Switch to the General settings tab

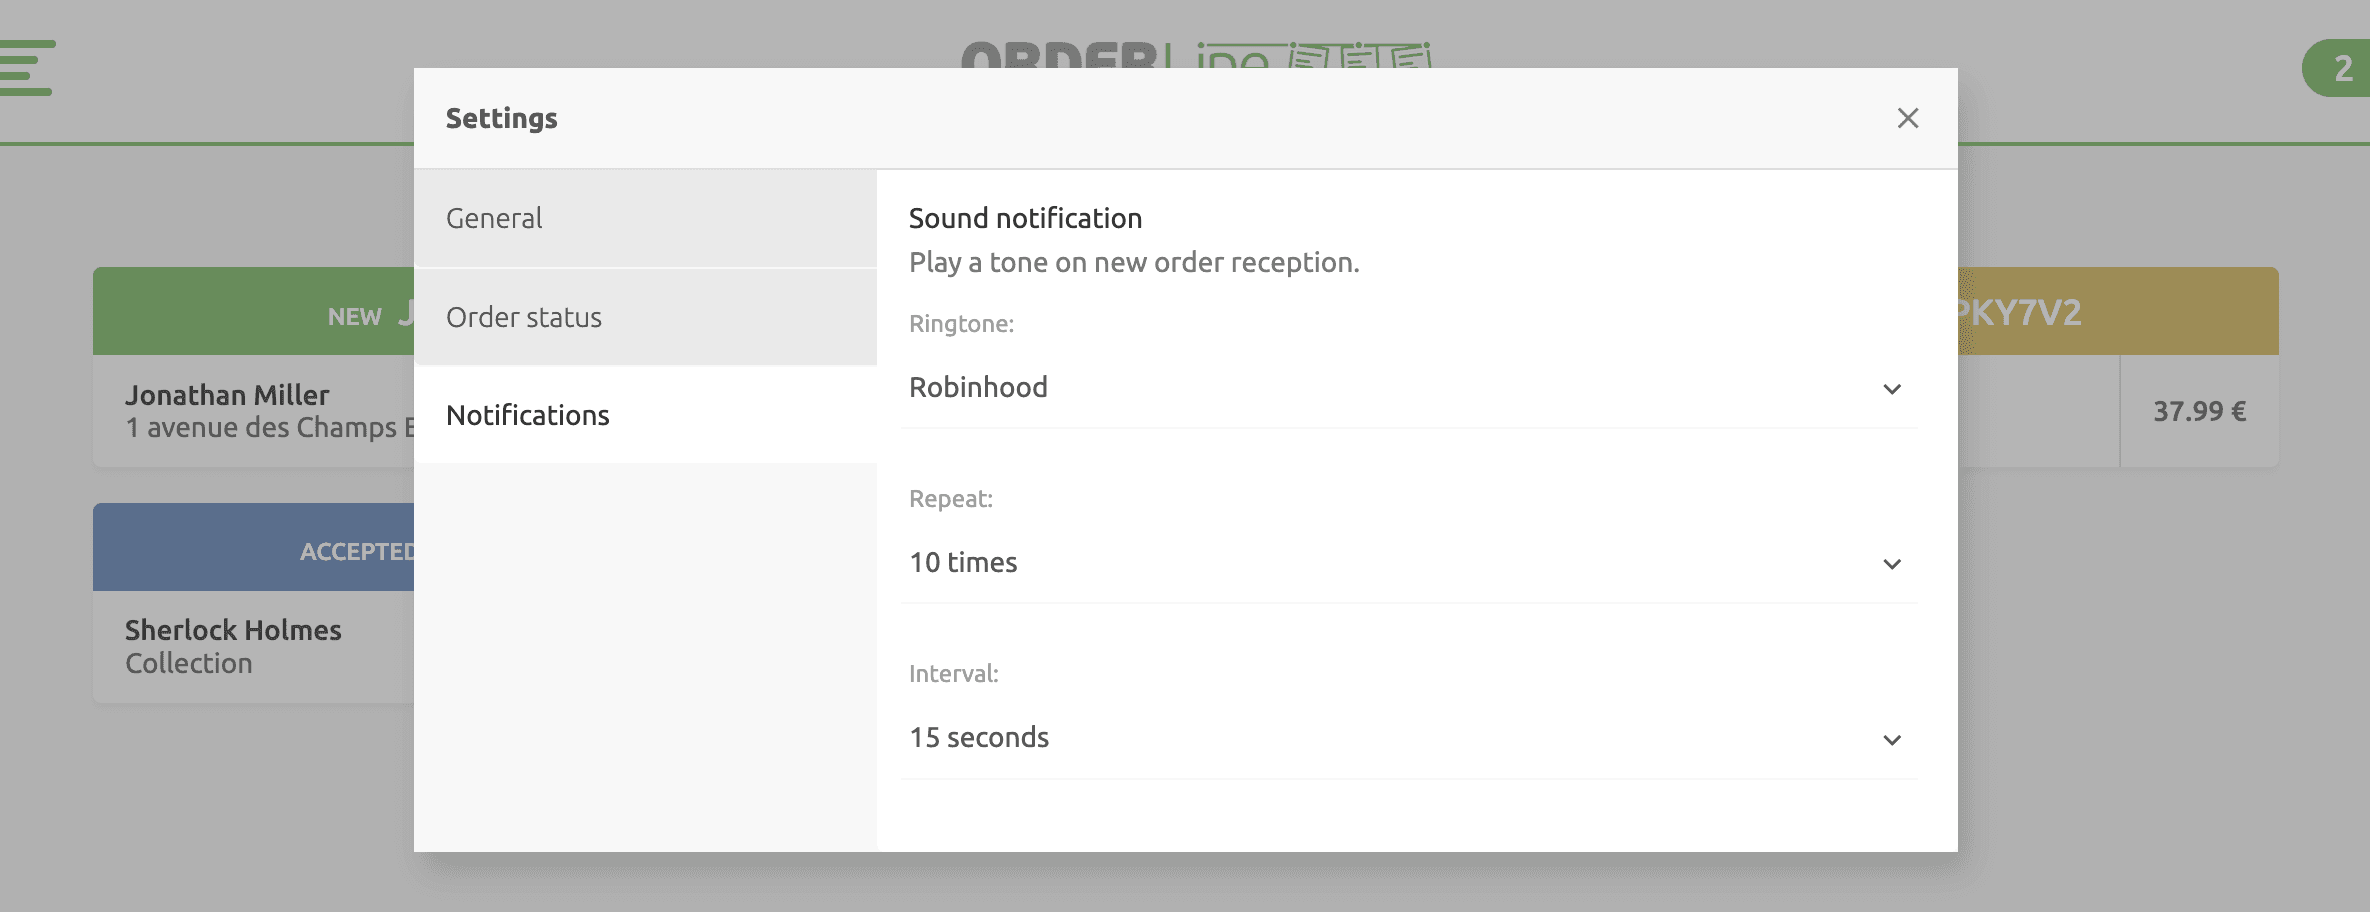click(494, 217)
